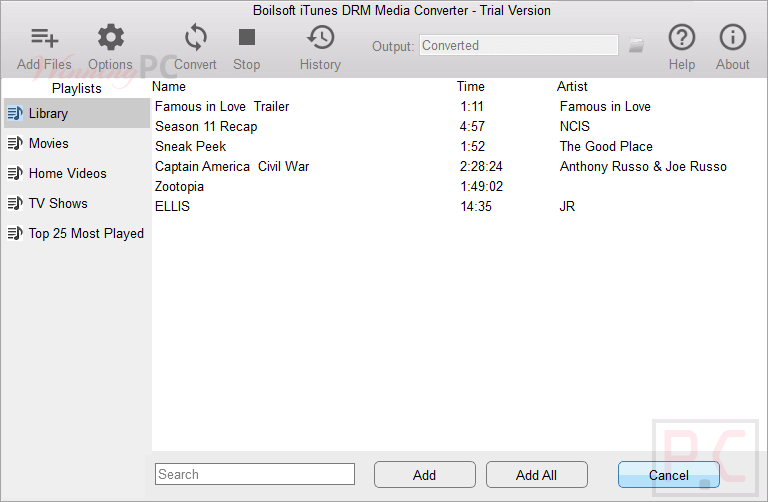Click the Add button
Image resolution: width=768 pixels, height=502 pixels.
click(x=425, y=475)
